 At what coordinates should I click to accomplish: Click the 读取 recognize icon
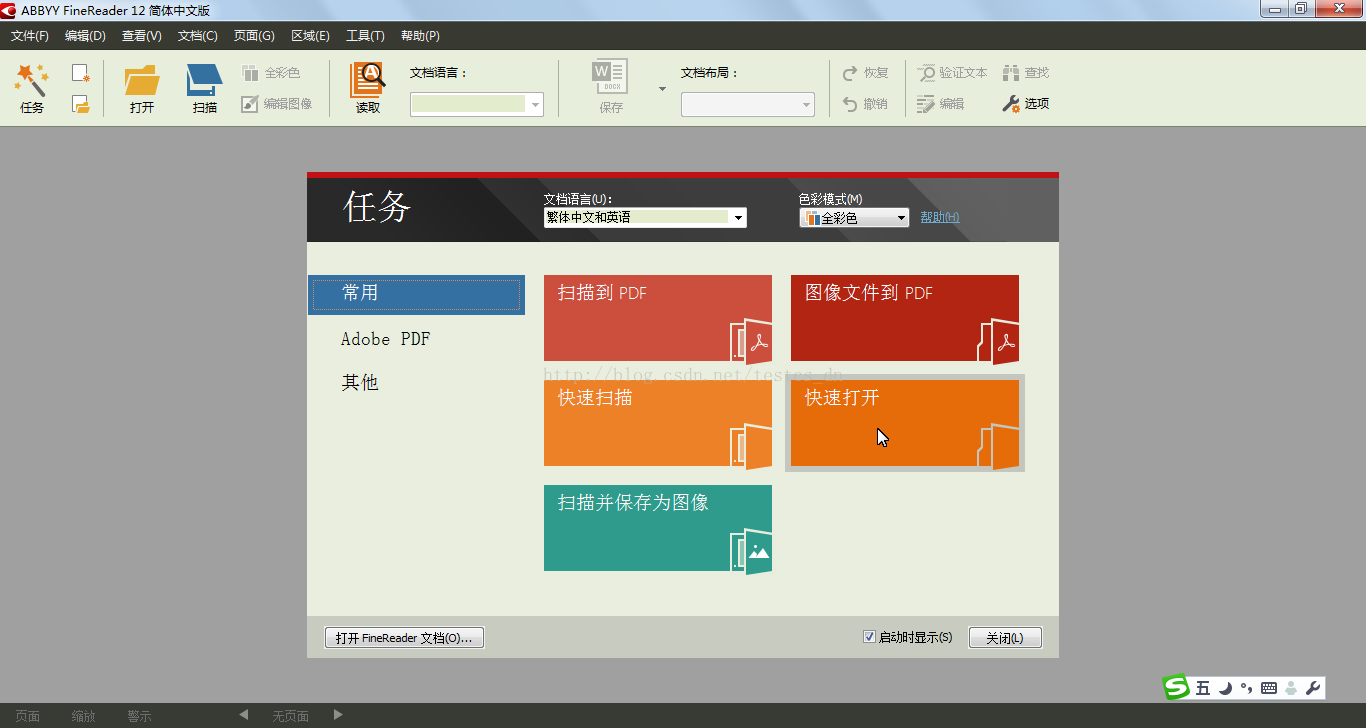(368, 80)
